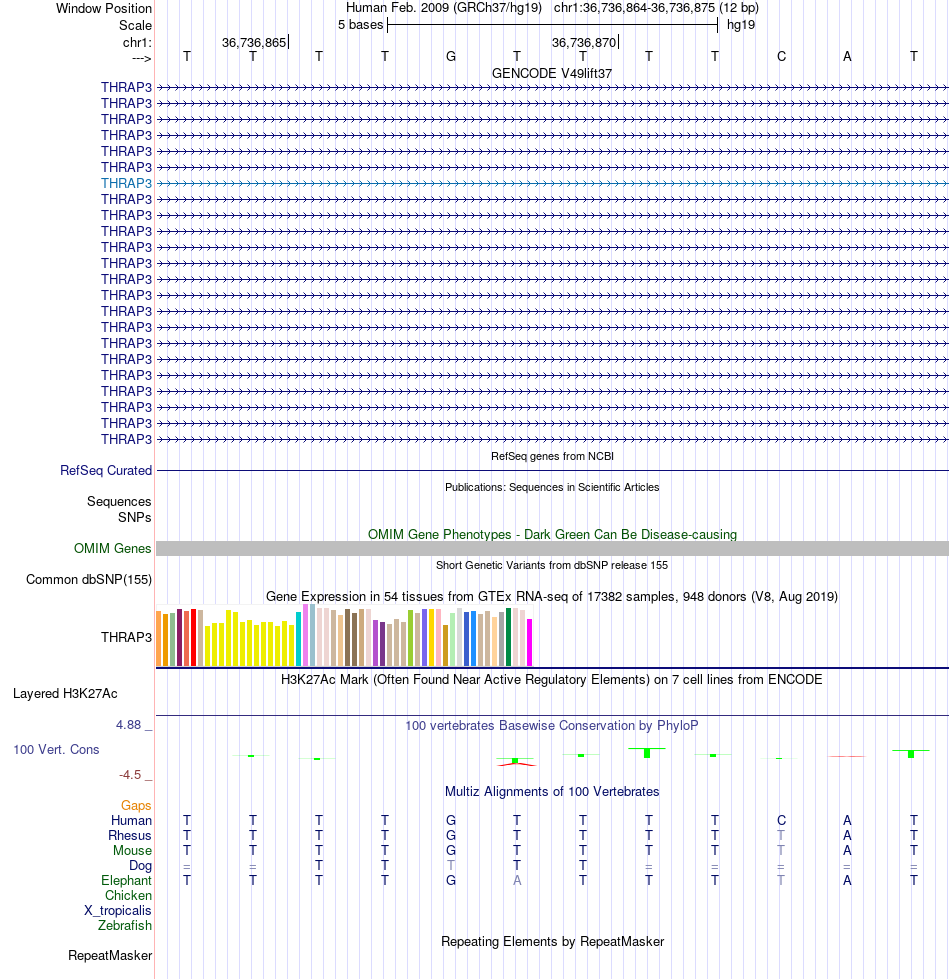
Task: Click the 'Human' alignment row label
Action: 132,820
